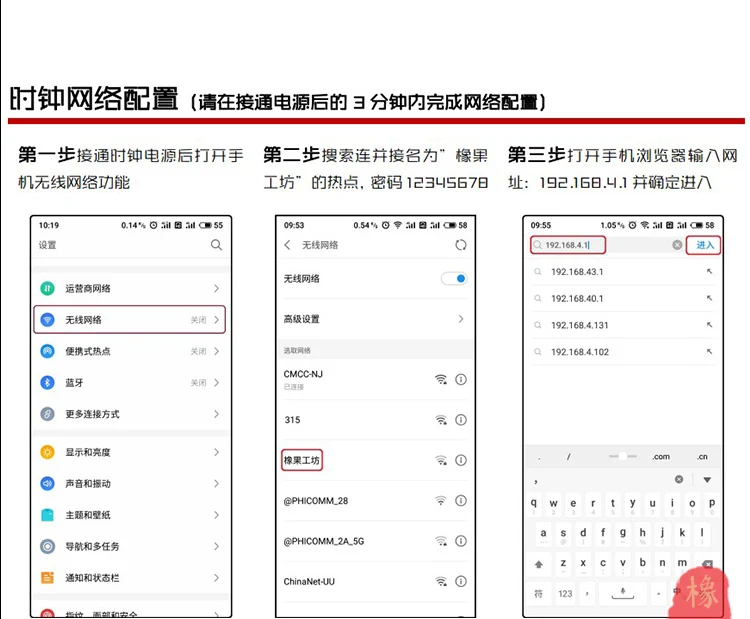The height and width of the screenshot is (619, 750).
Task: Tap the 便携式热点 hotspot icon
Action: click(47, 351)
